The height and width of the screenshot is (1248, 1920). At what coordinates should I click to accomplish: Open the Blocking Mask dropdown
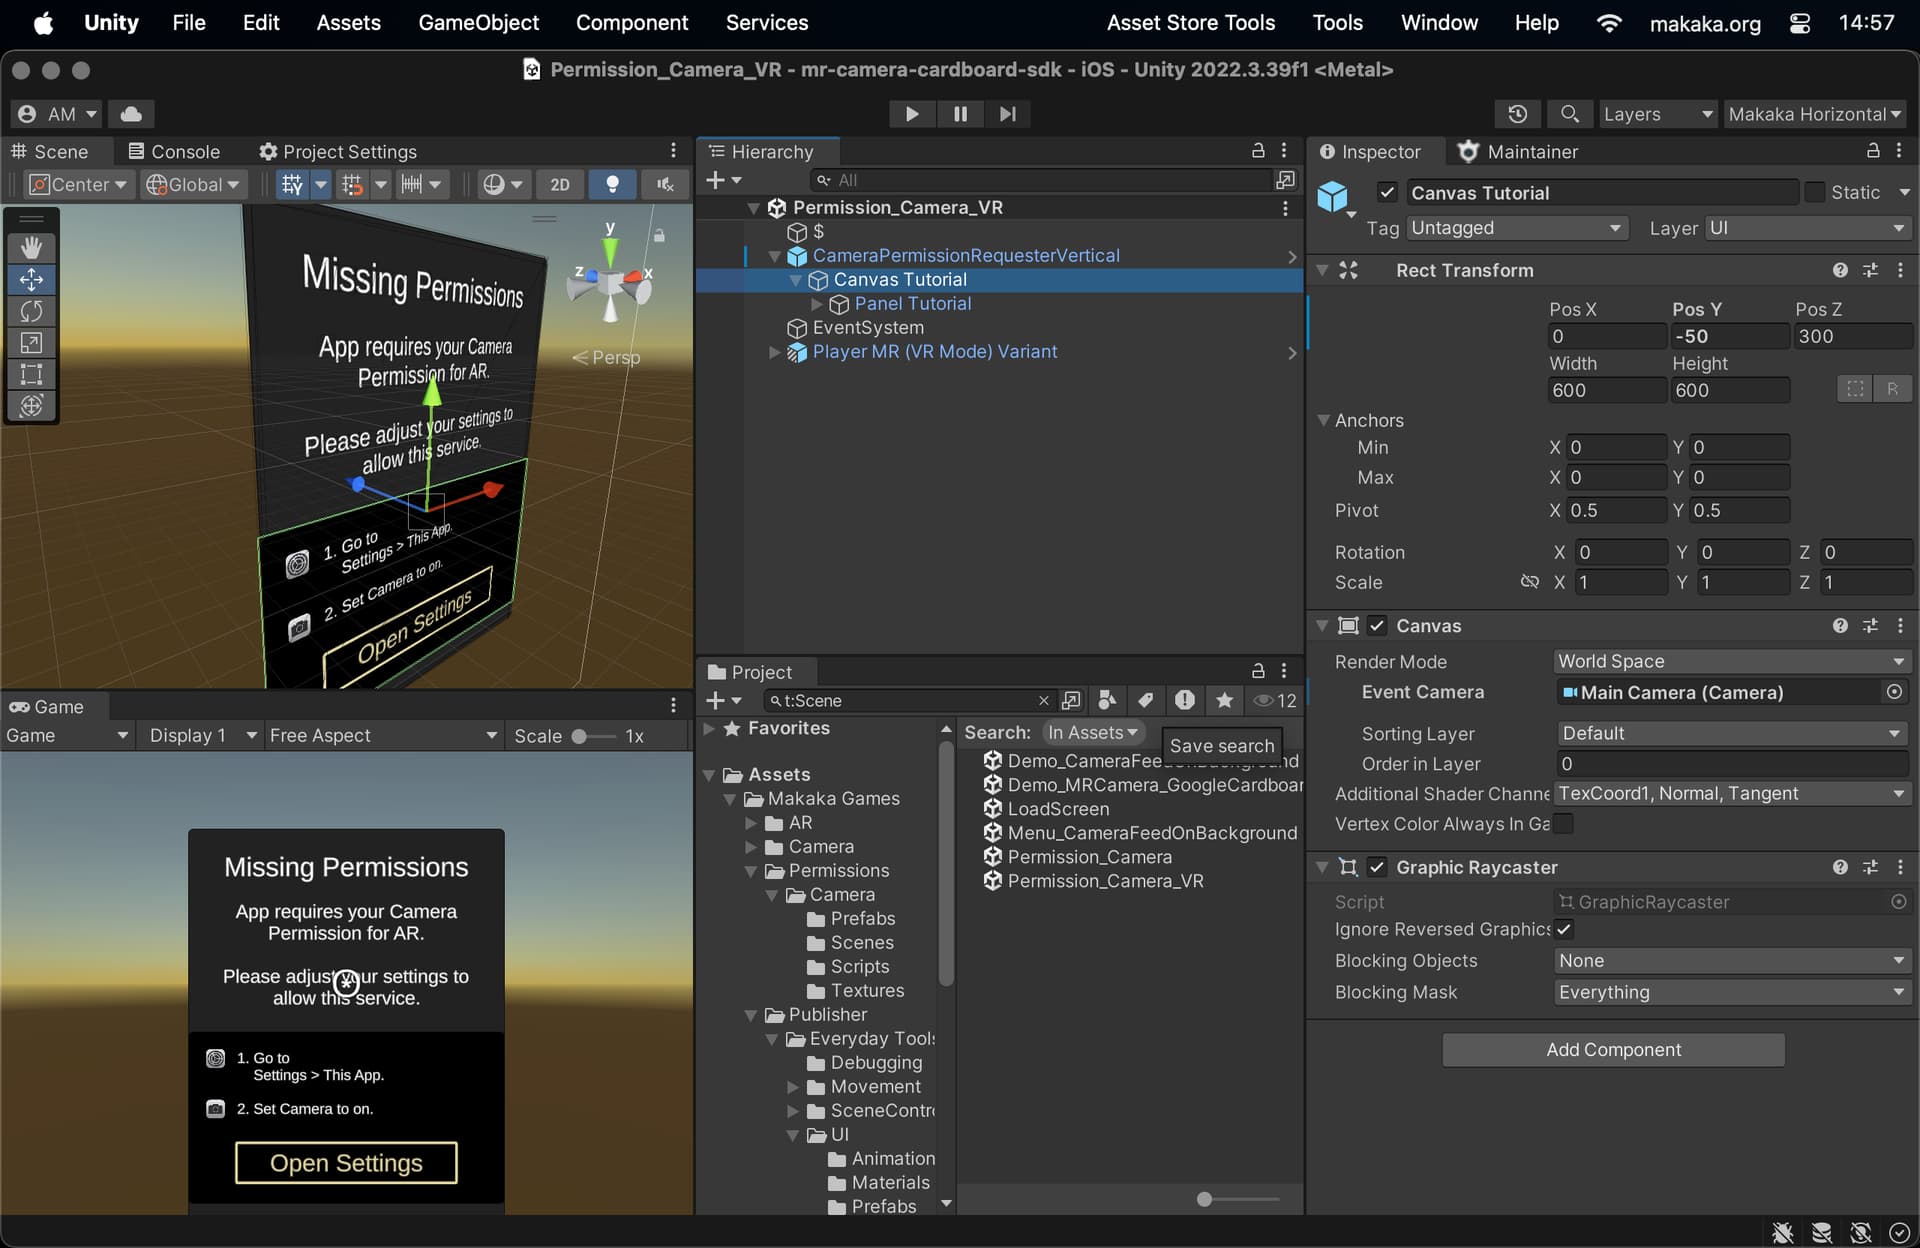point(1731,992)
